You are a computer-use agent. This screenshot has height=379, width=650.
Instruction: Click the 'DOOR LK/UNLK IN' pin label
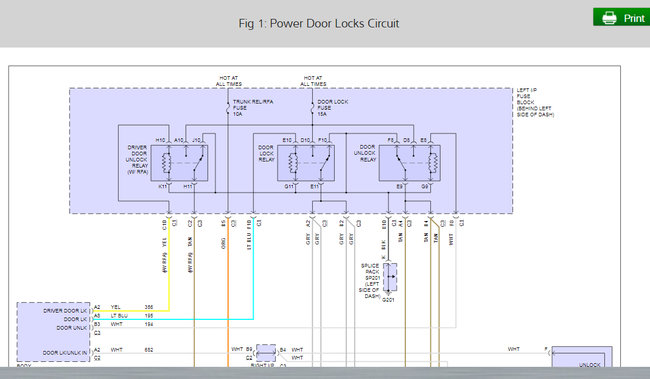[65, 353]
